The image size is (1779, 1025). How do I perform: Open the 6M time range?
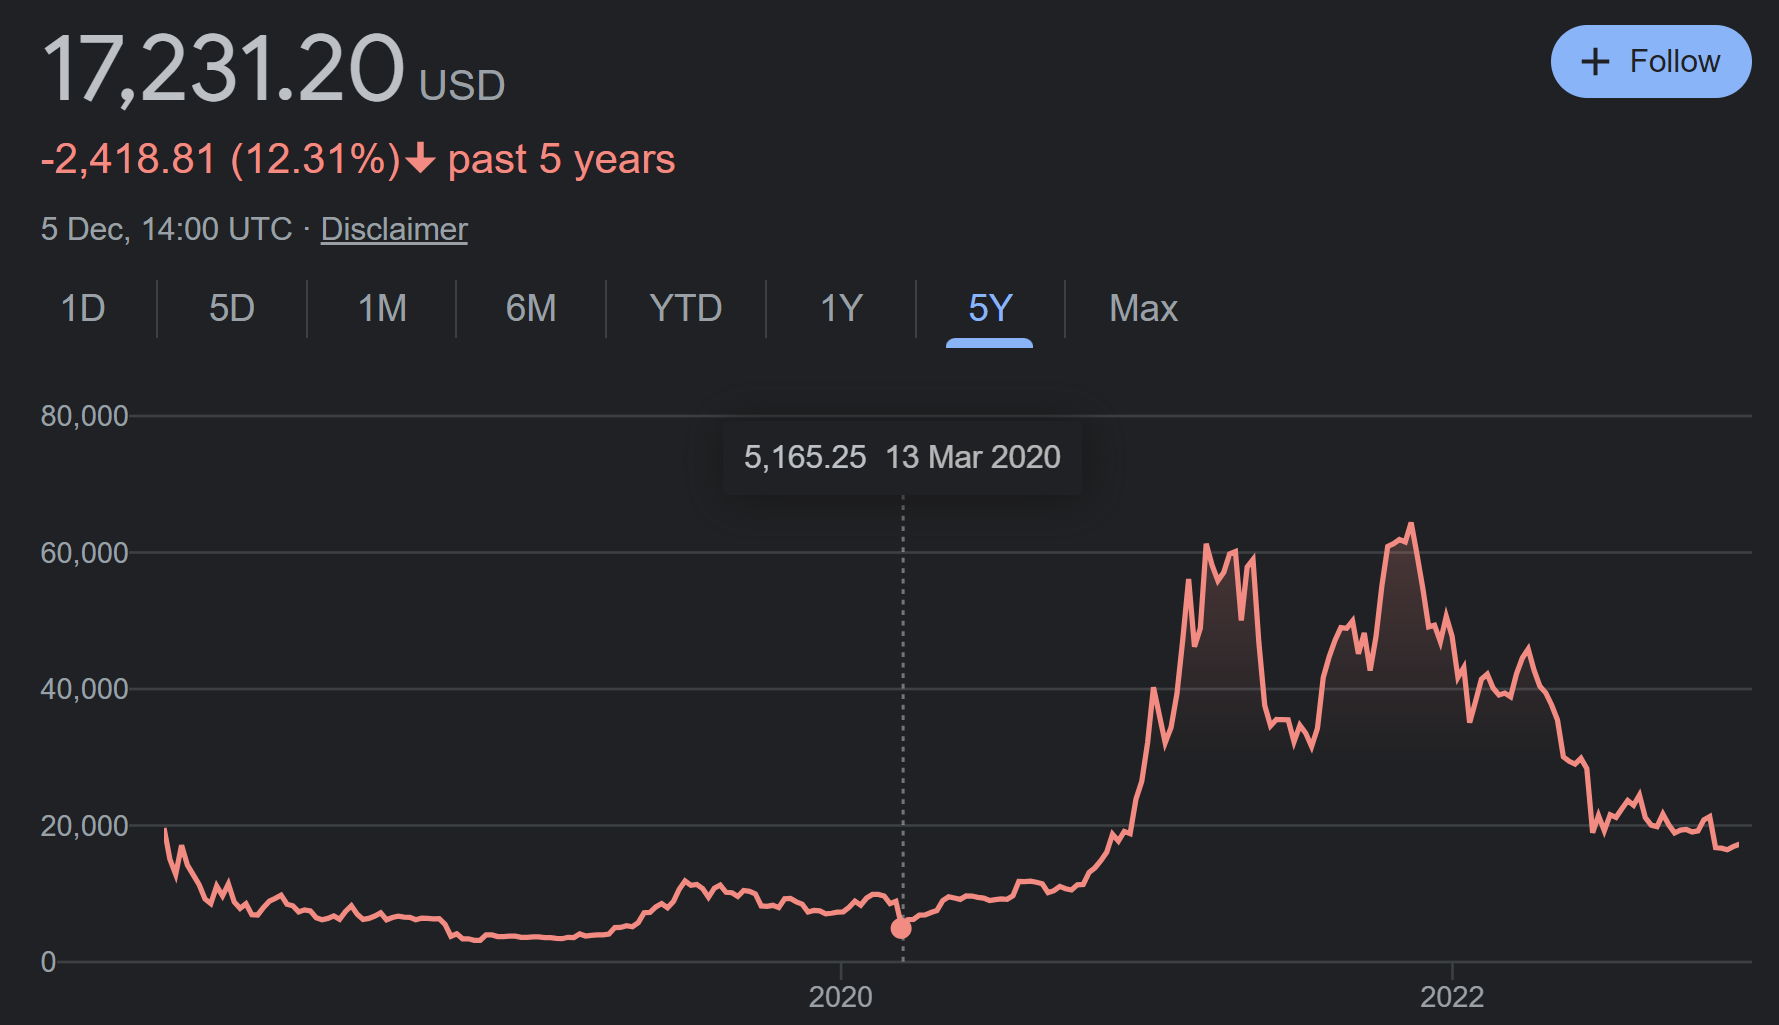tap(531, 308)
